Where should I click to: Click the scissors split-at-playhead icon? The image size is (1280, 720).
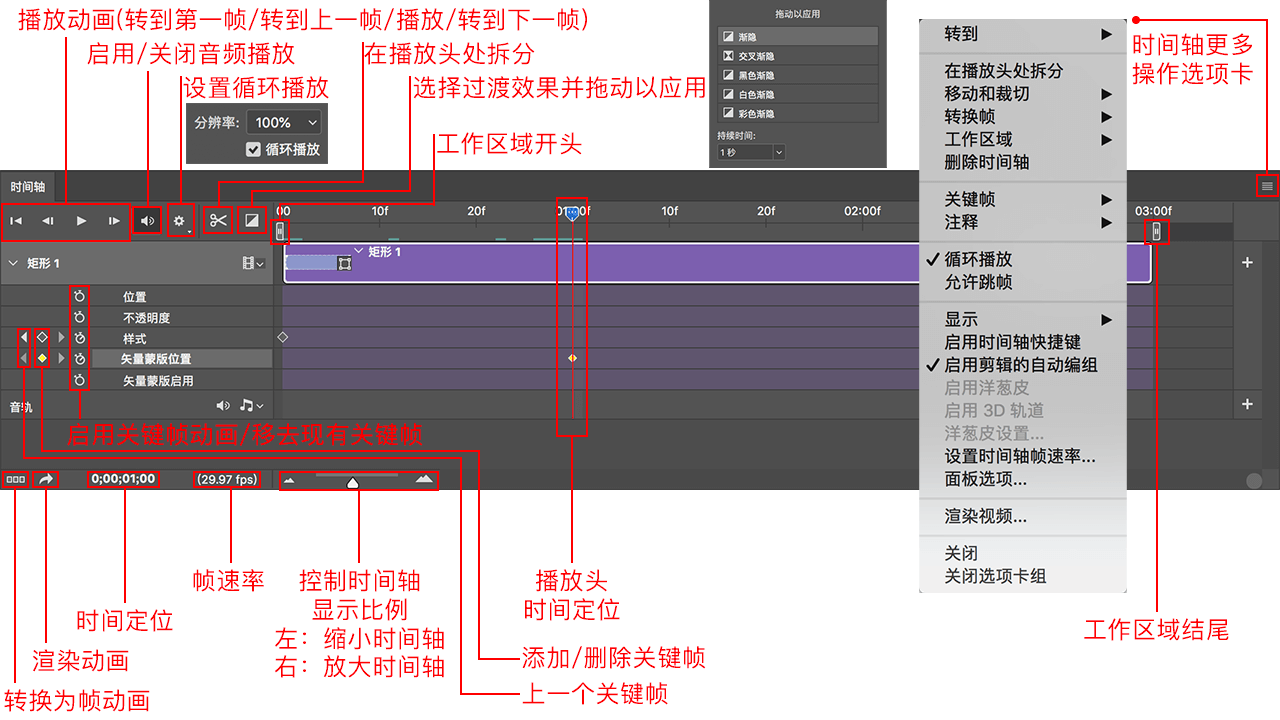[218, 221]
